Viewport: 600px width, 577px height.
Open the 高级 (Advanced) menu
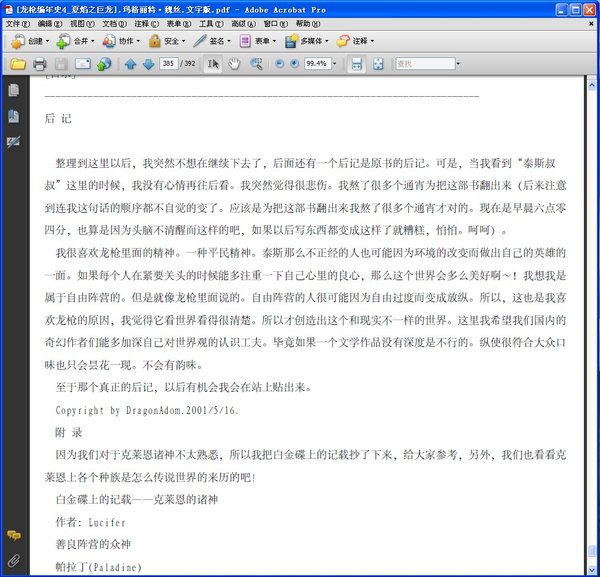(x=243, y=24)
